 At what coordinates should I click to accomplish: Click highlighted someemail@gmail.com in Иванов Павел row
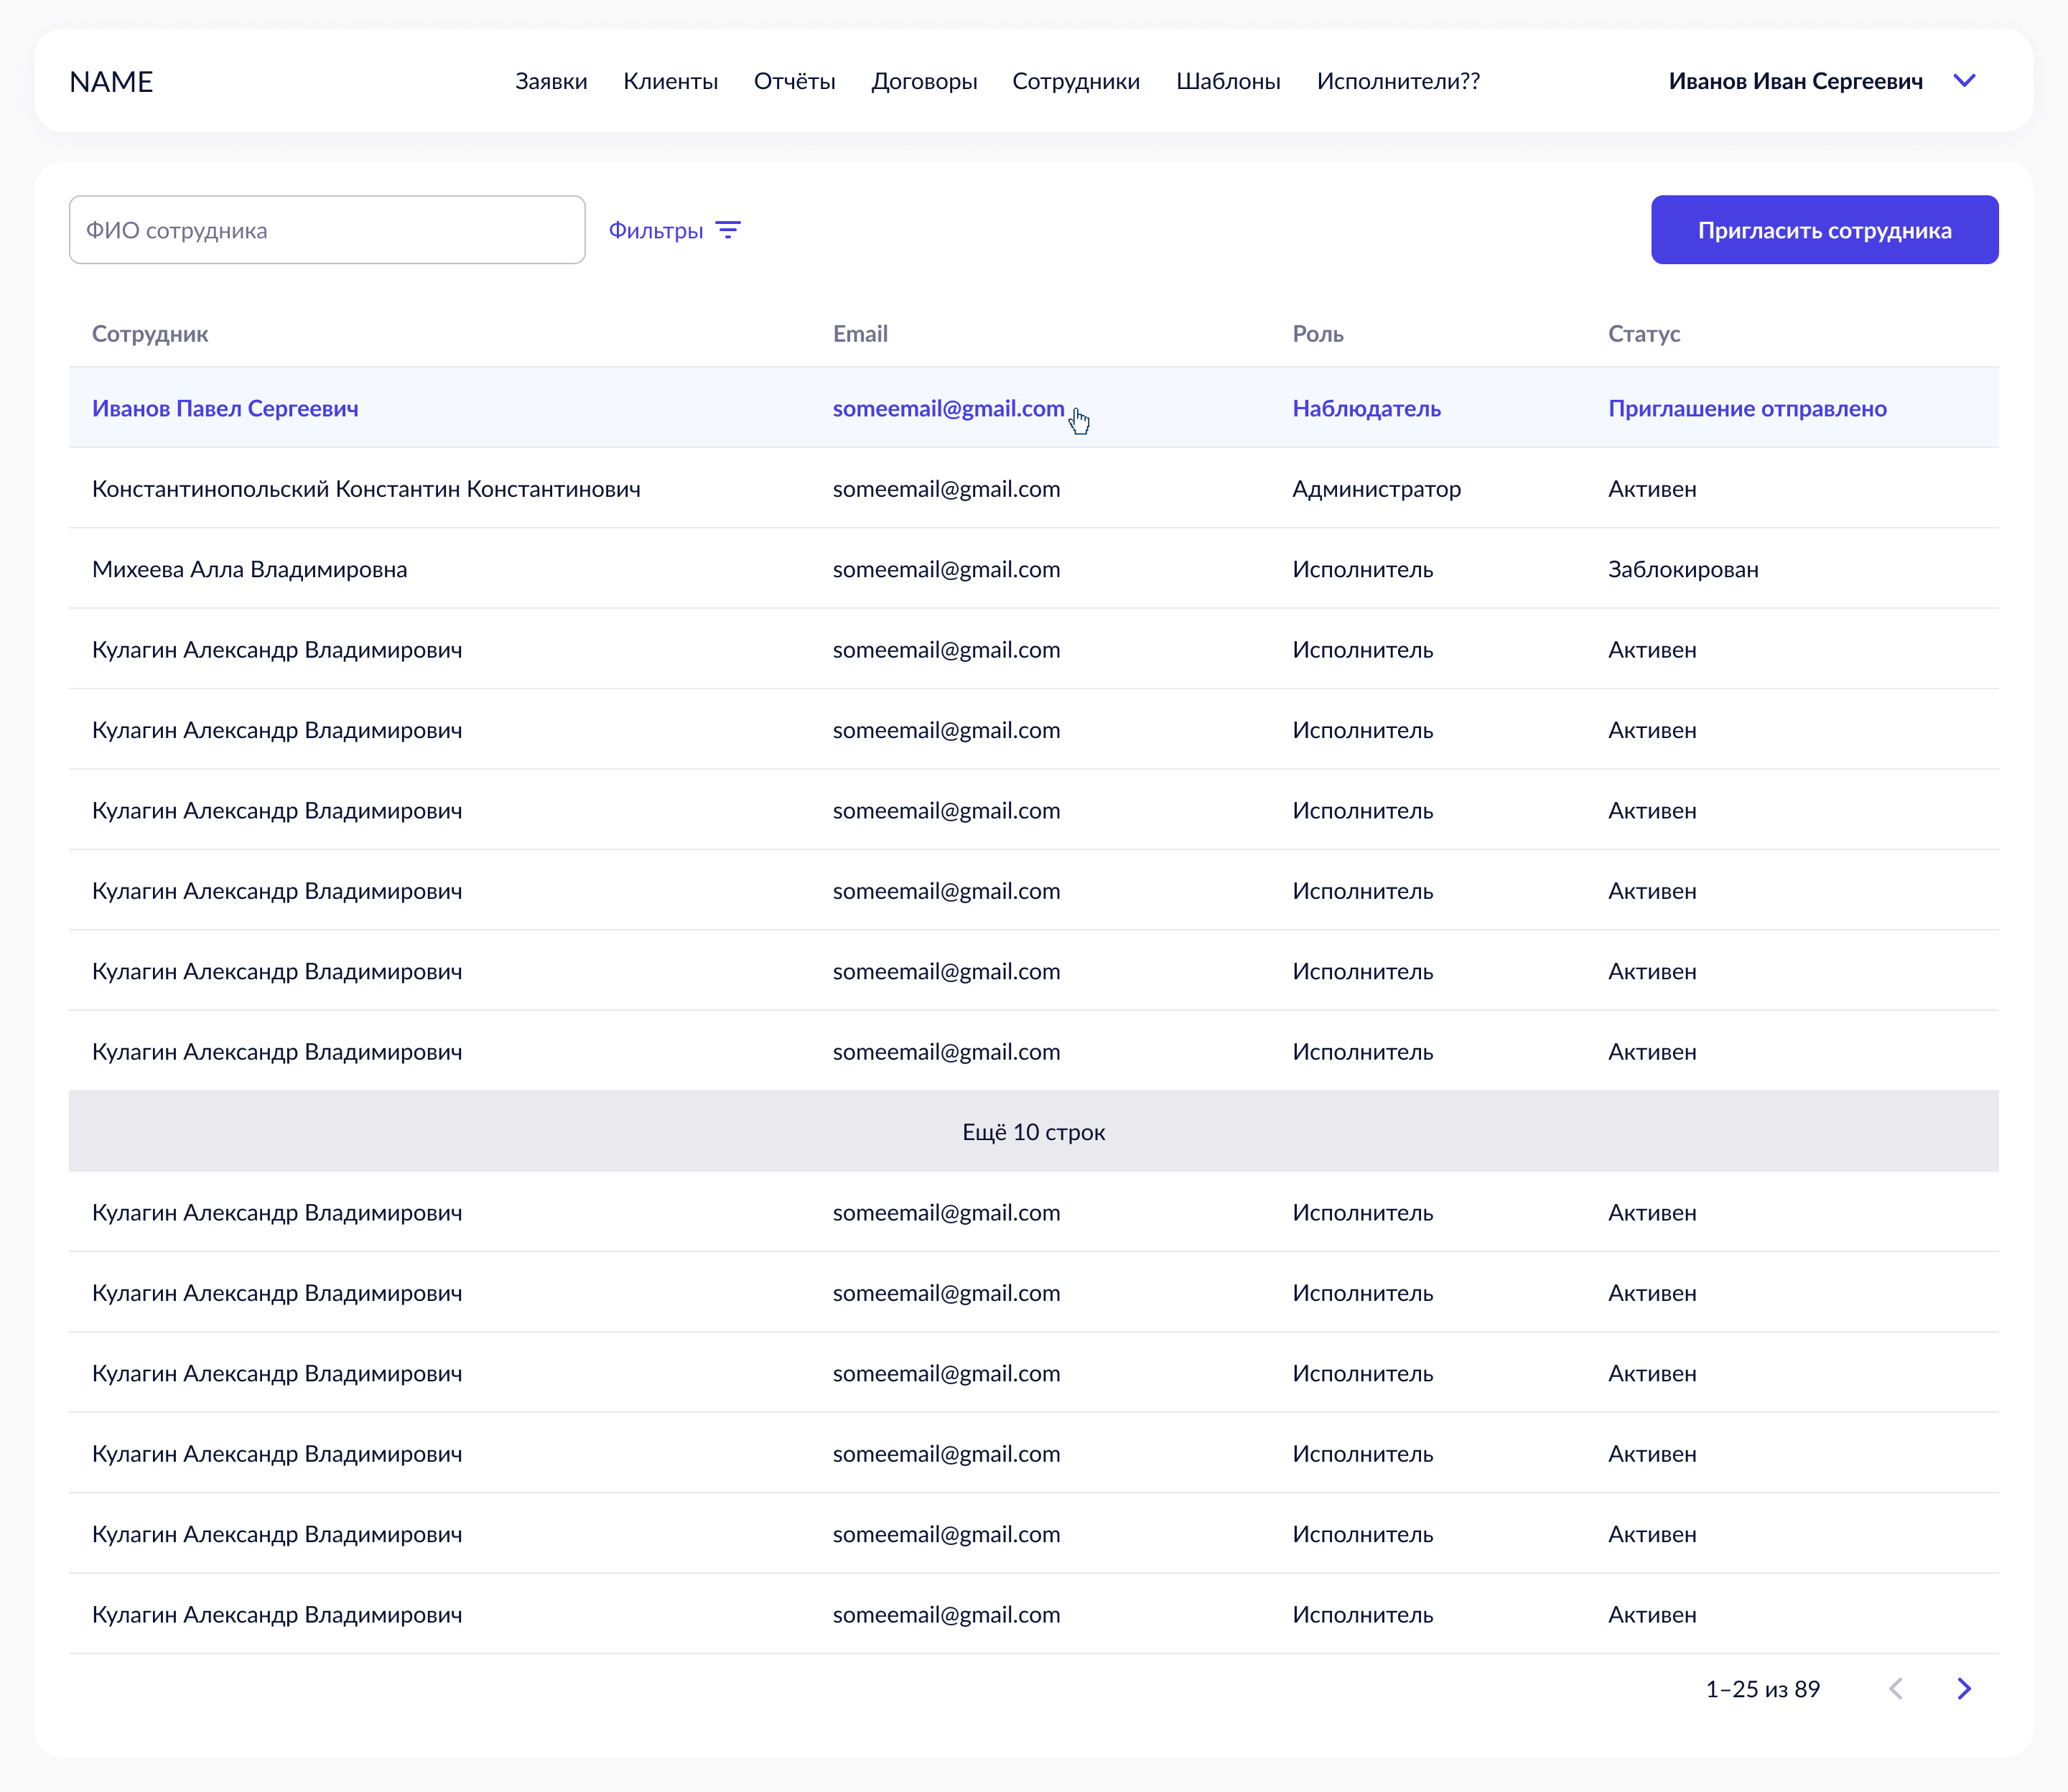(x=948, y=408)
